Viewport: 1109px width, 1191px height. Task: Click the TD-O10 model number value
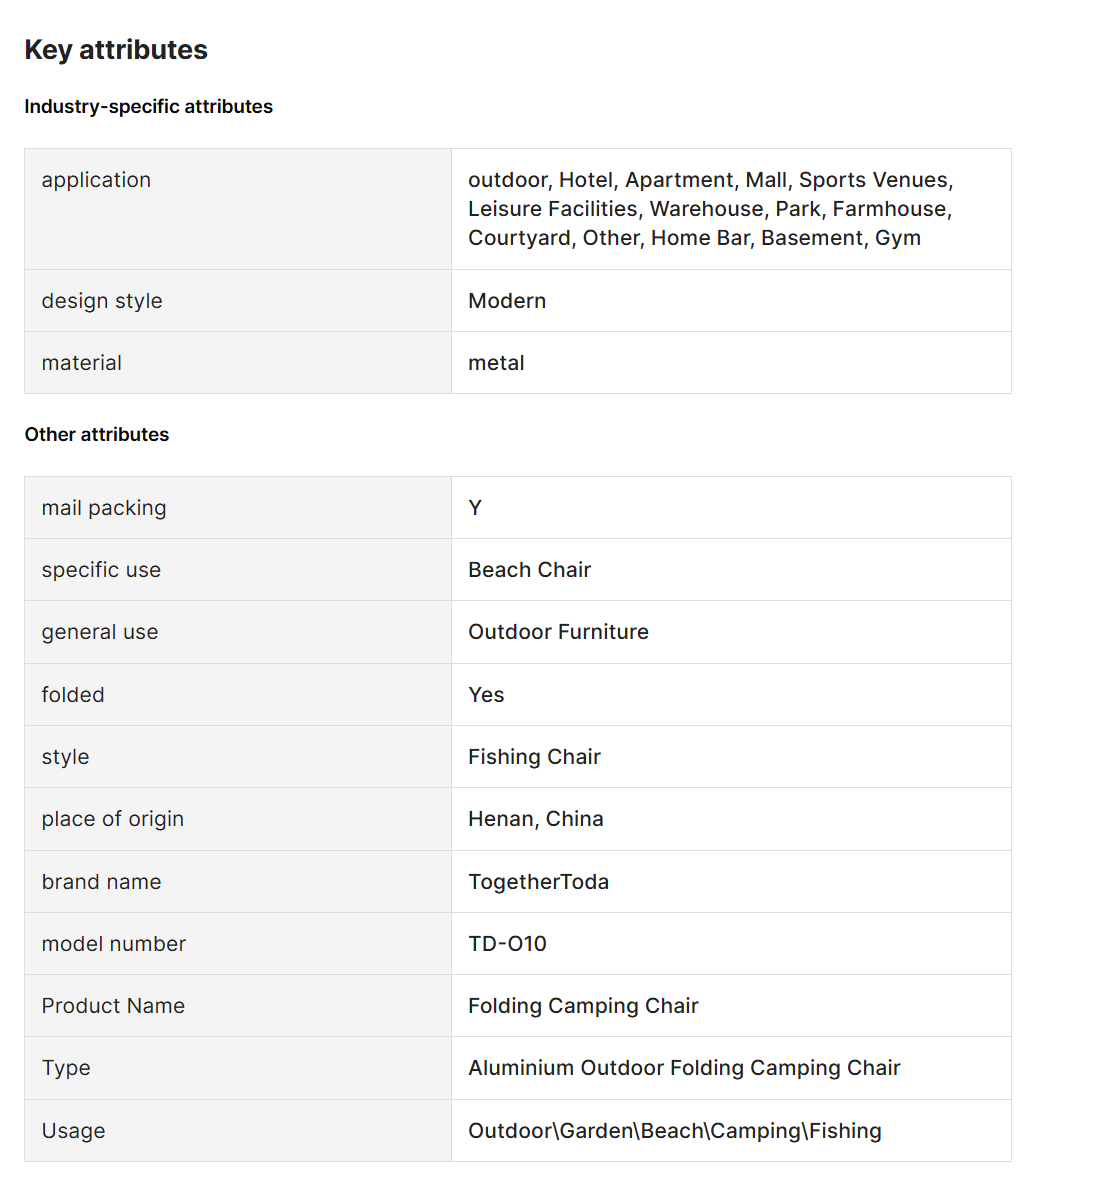coord(507,944)
